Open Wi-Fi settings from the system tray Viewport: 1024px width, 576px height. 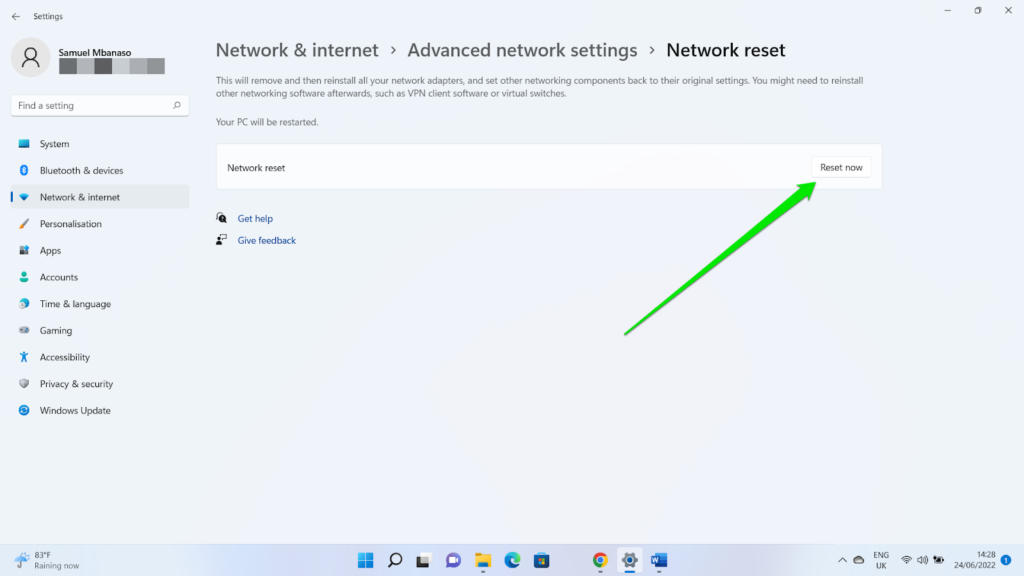(906, 560)
